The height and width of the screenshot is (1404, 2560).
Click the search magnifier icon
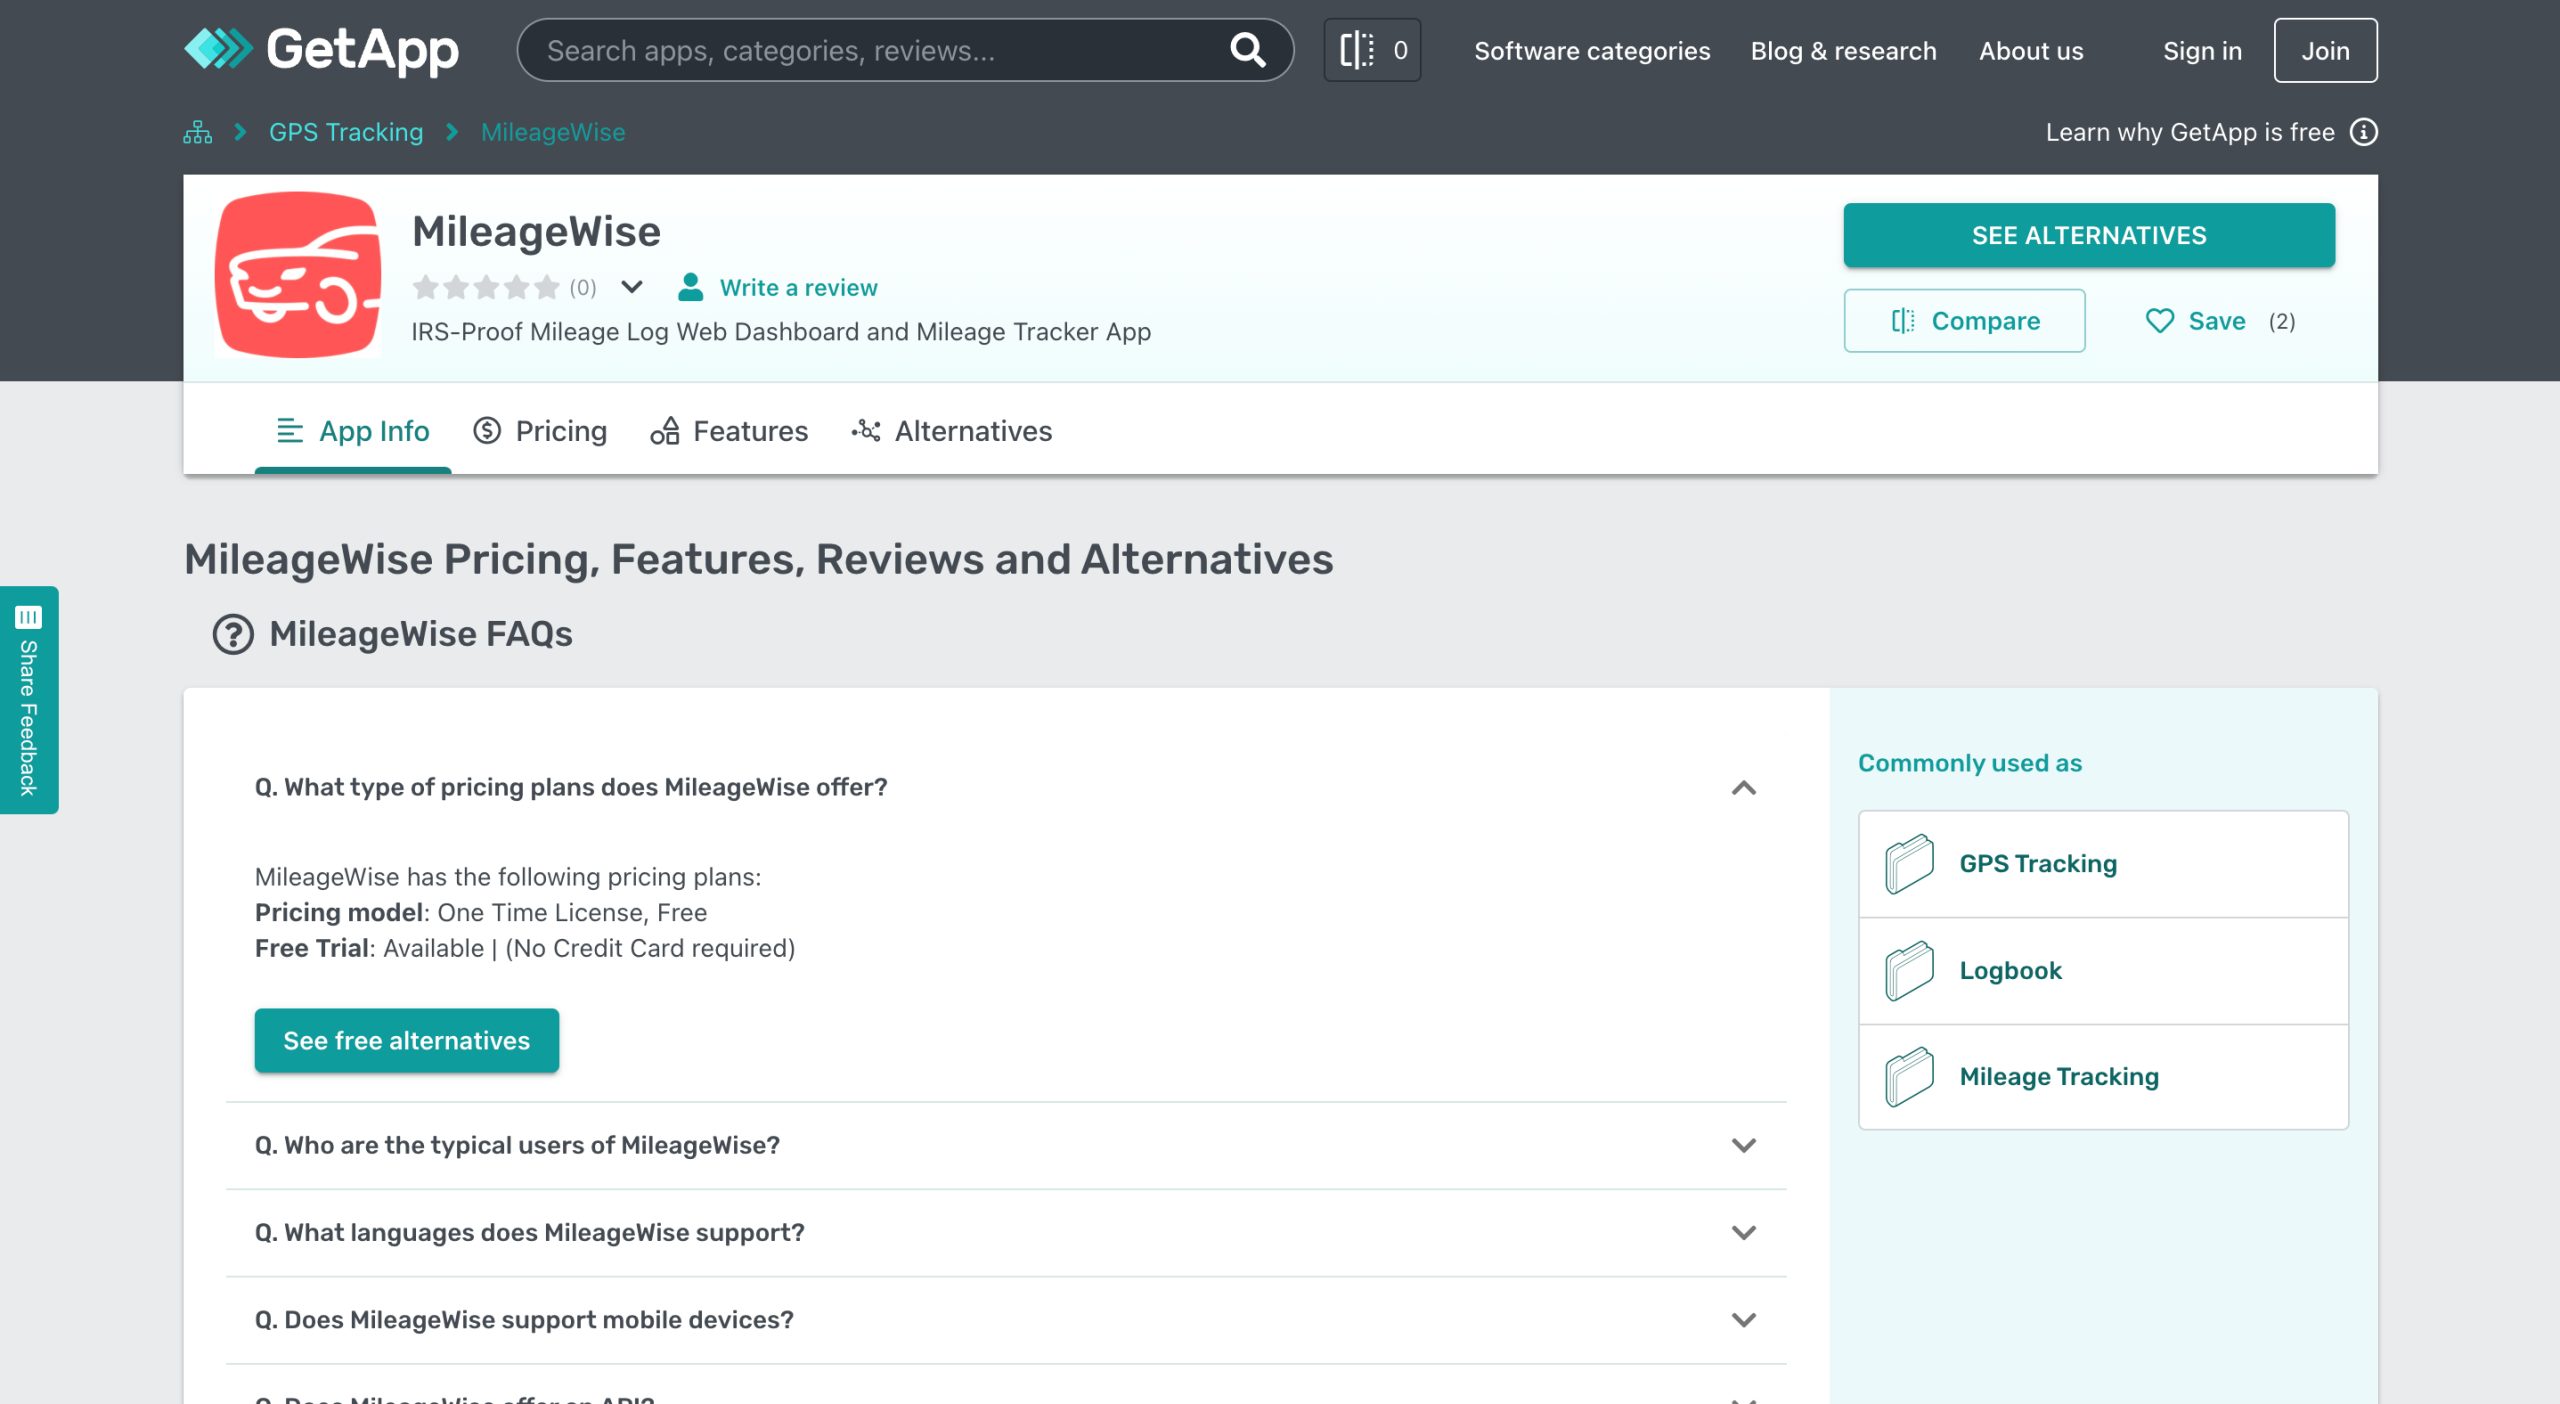(1247, 49)
